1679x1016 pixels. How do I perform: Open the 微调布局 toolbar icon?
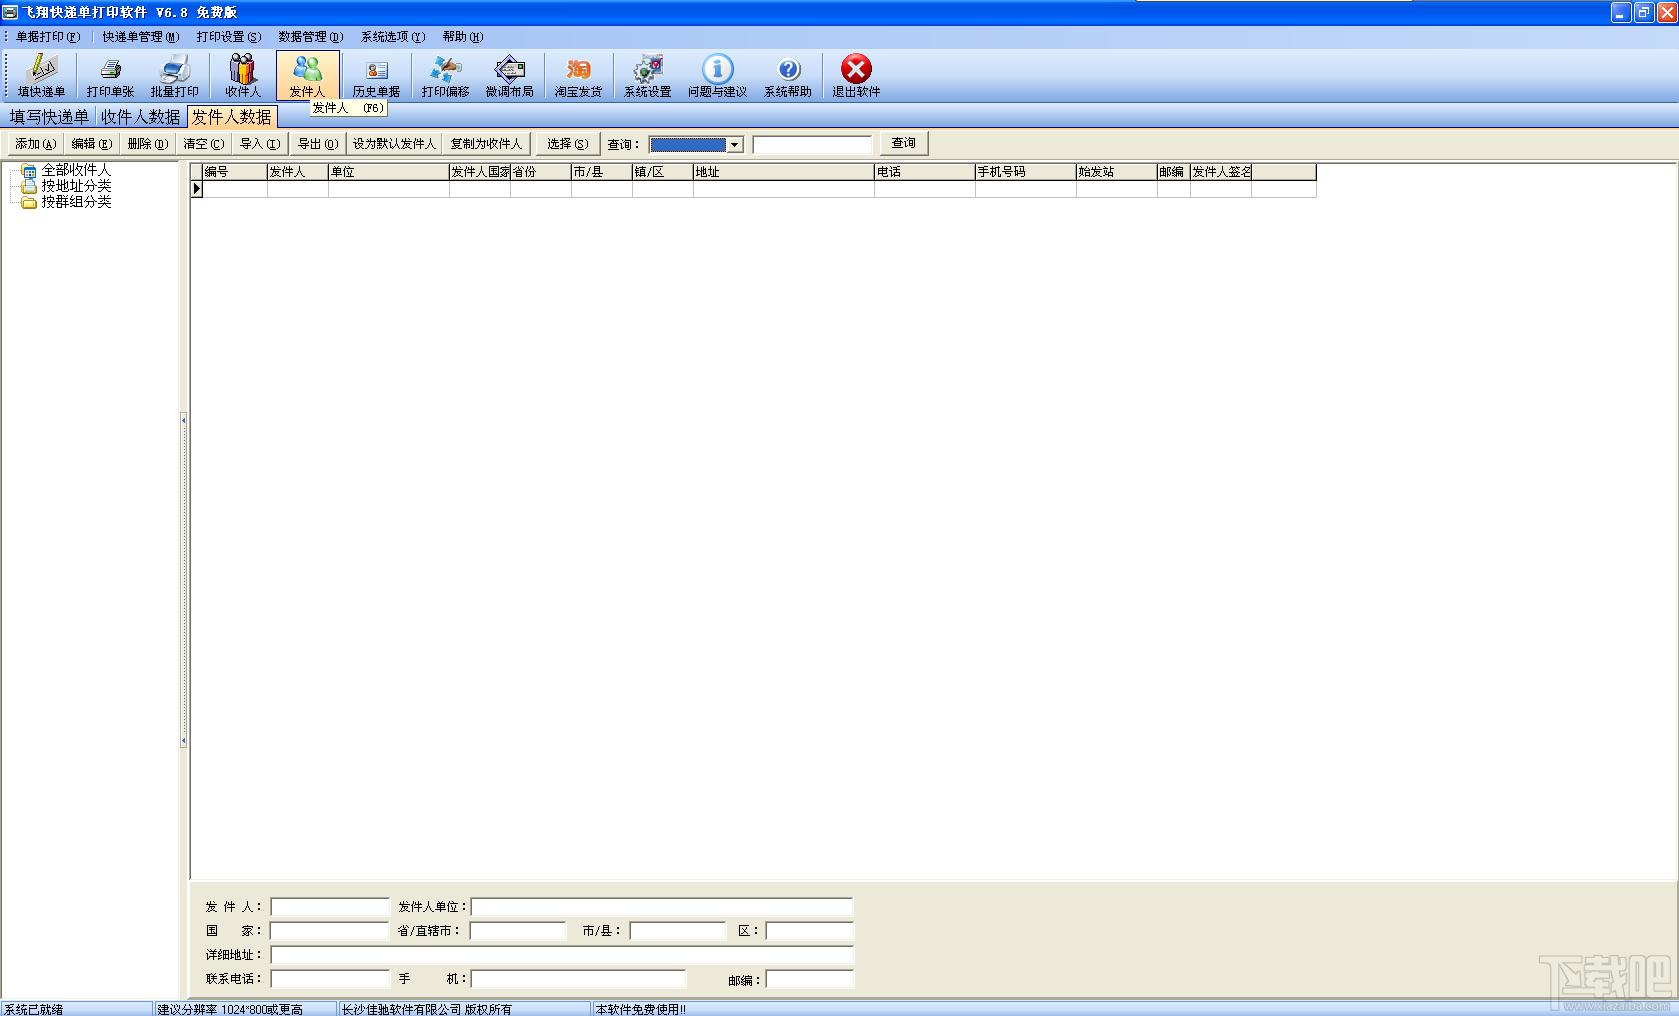(x=510, y=76)
